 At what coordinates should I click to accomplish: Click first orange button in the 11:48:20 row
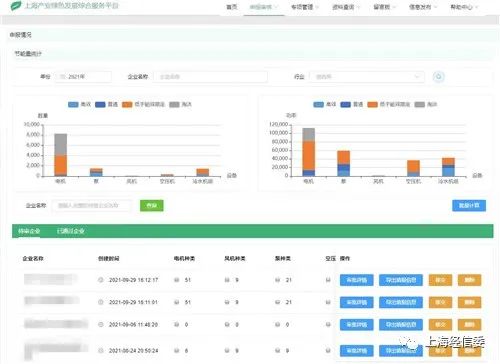[440, 325]
